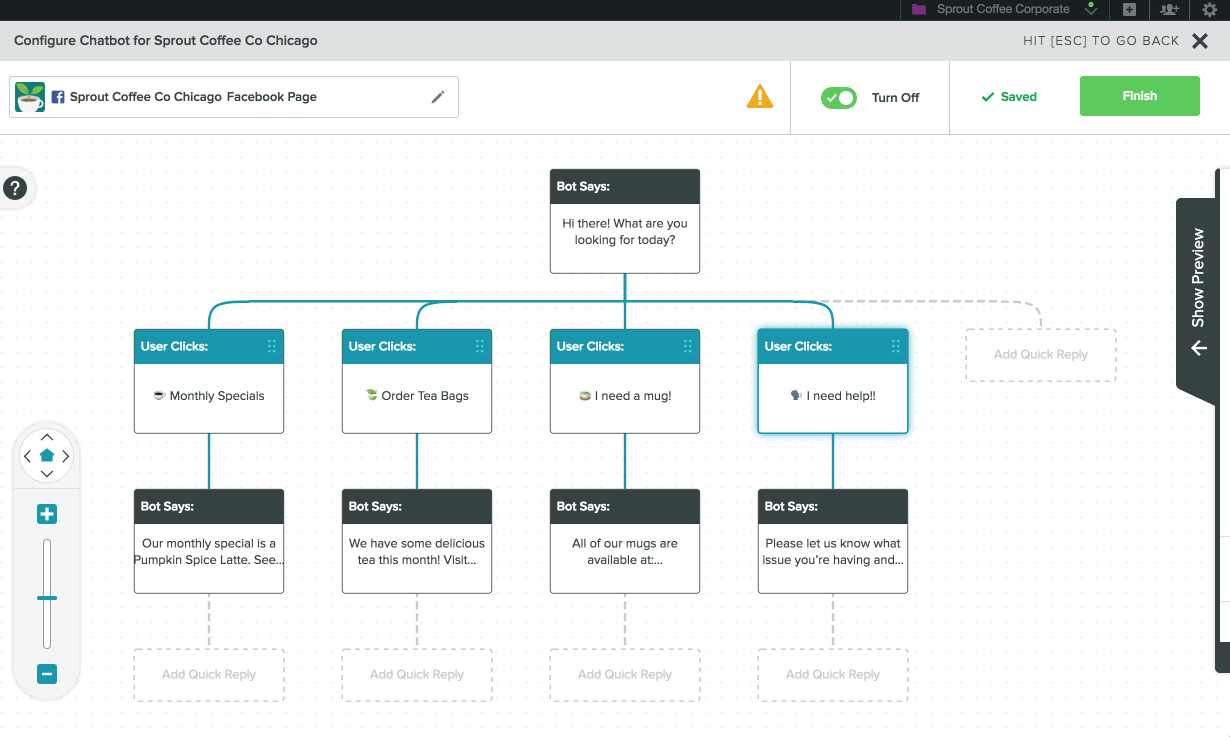This screenshot has height=737, width=1230.
Task: Add Quick Reply under Pumpkin Spice Latte message
Action: pos(209,674)
